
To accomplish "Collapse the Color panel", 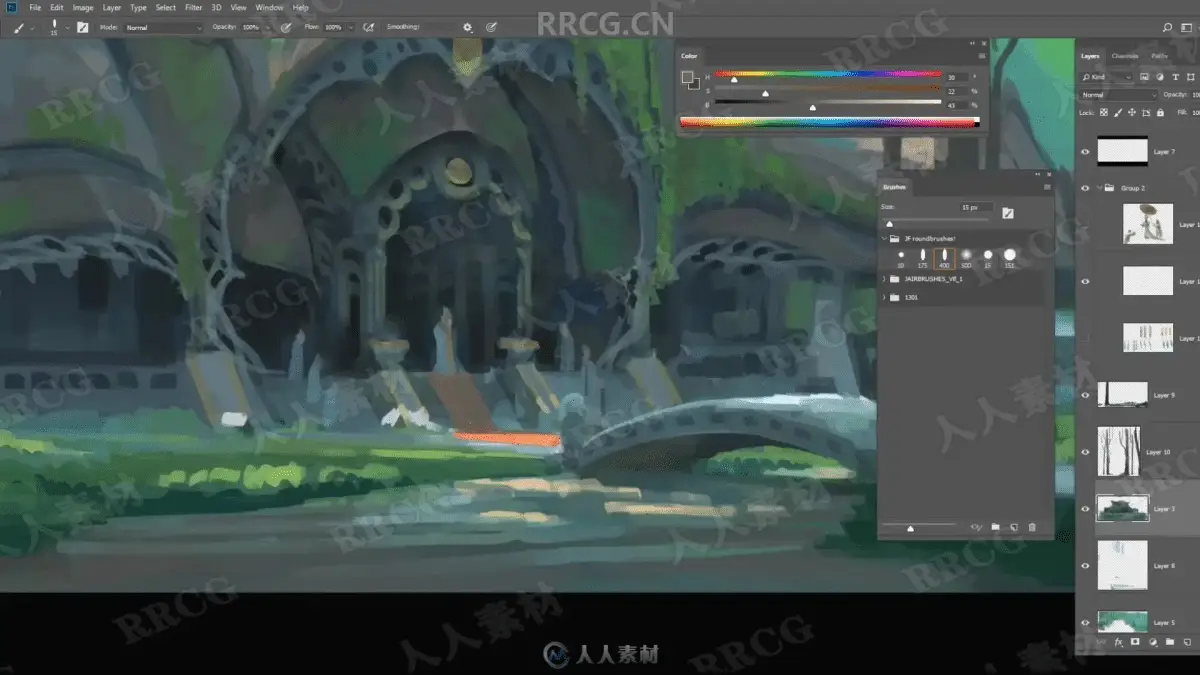I will pos(972,43).
